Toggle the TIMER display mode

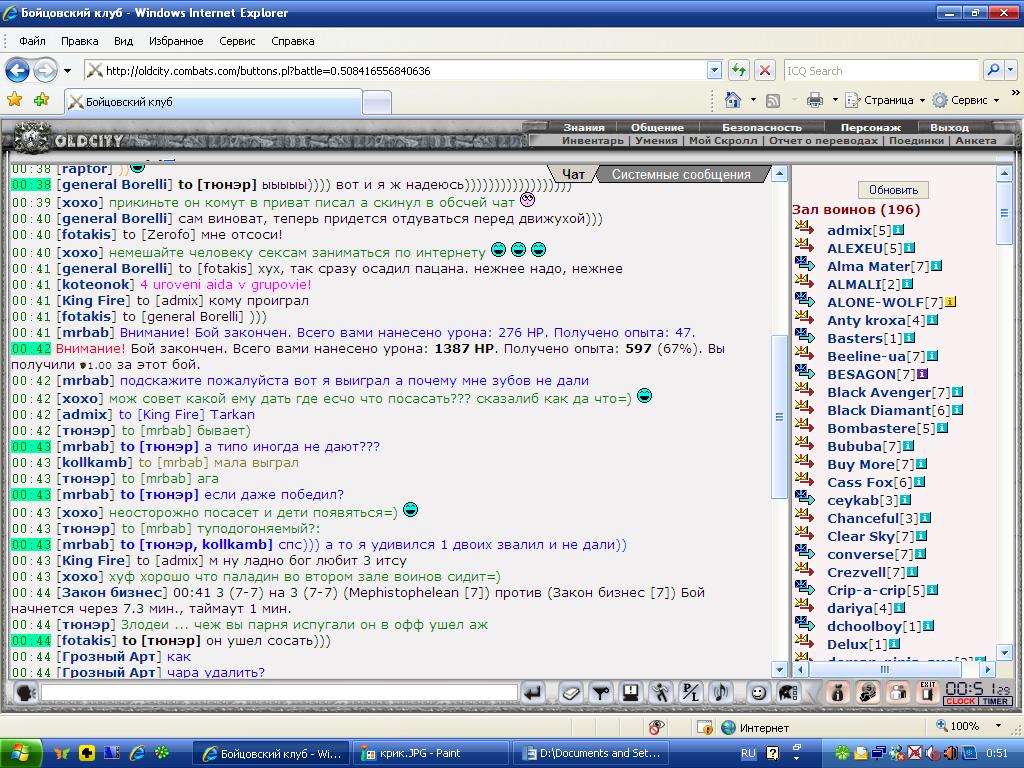pos(995,701)
